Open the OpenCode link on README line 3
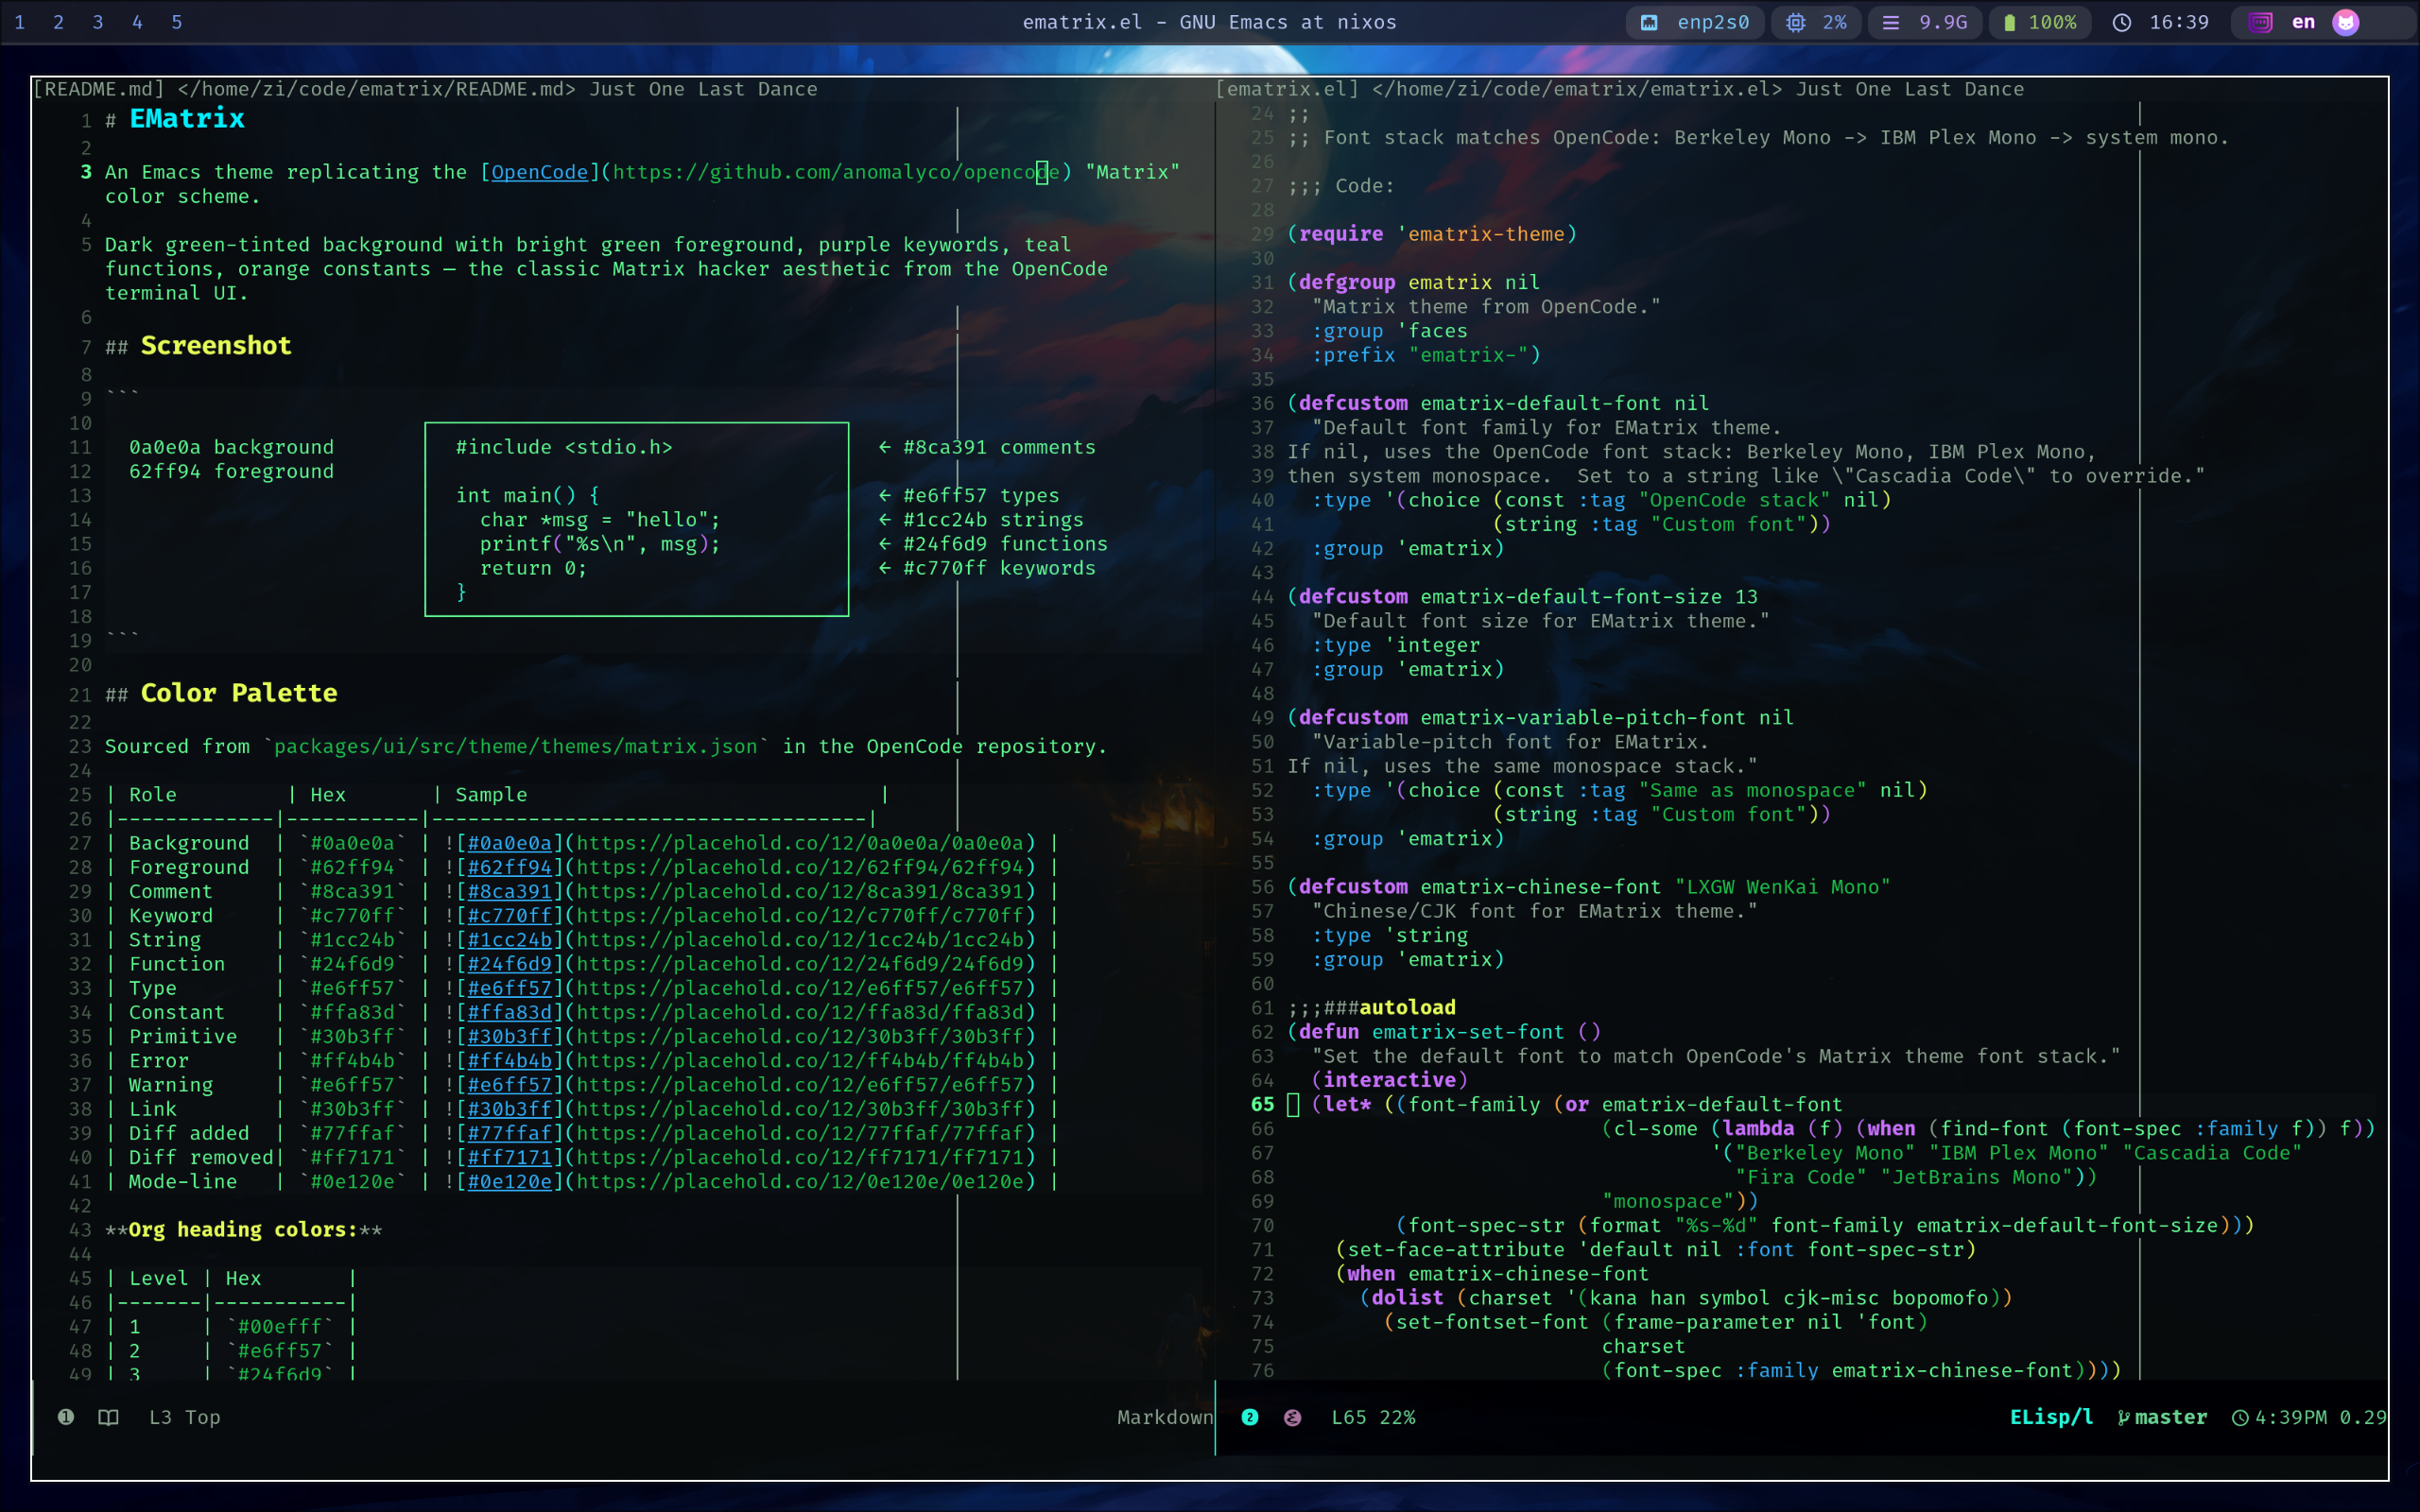 coord(539,172)
